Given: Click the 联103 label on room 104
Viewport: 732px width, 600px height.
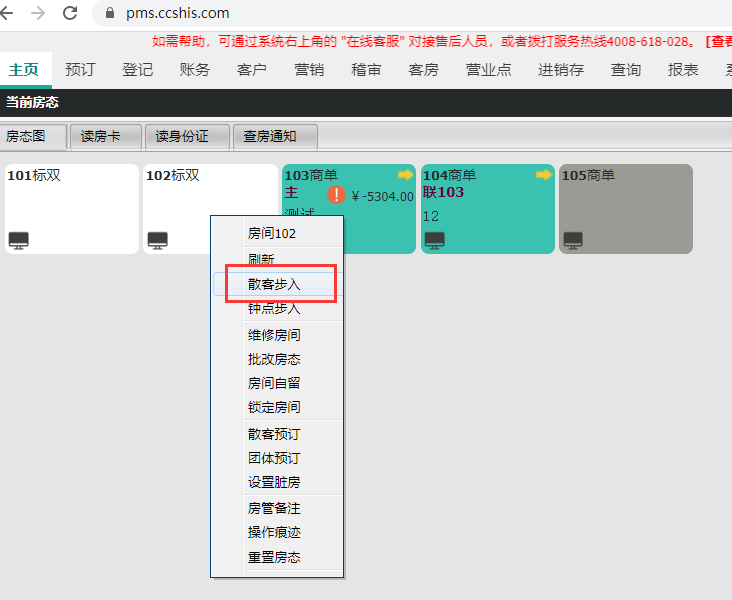Looking at the screenshot, I should coord(443,192).
